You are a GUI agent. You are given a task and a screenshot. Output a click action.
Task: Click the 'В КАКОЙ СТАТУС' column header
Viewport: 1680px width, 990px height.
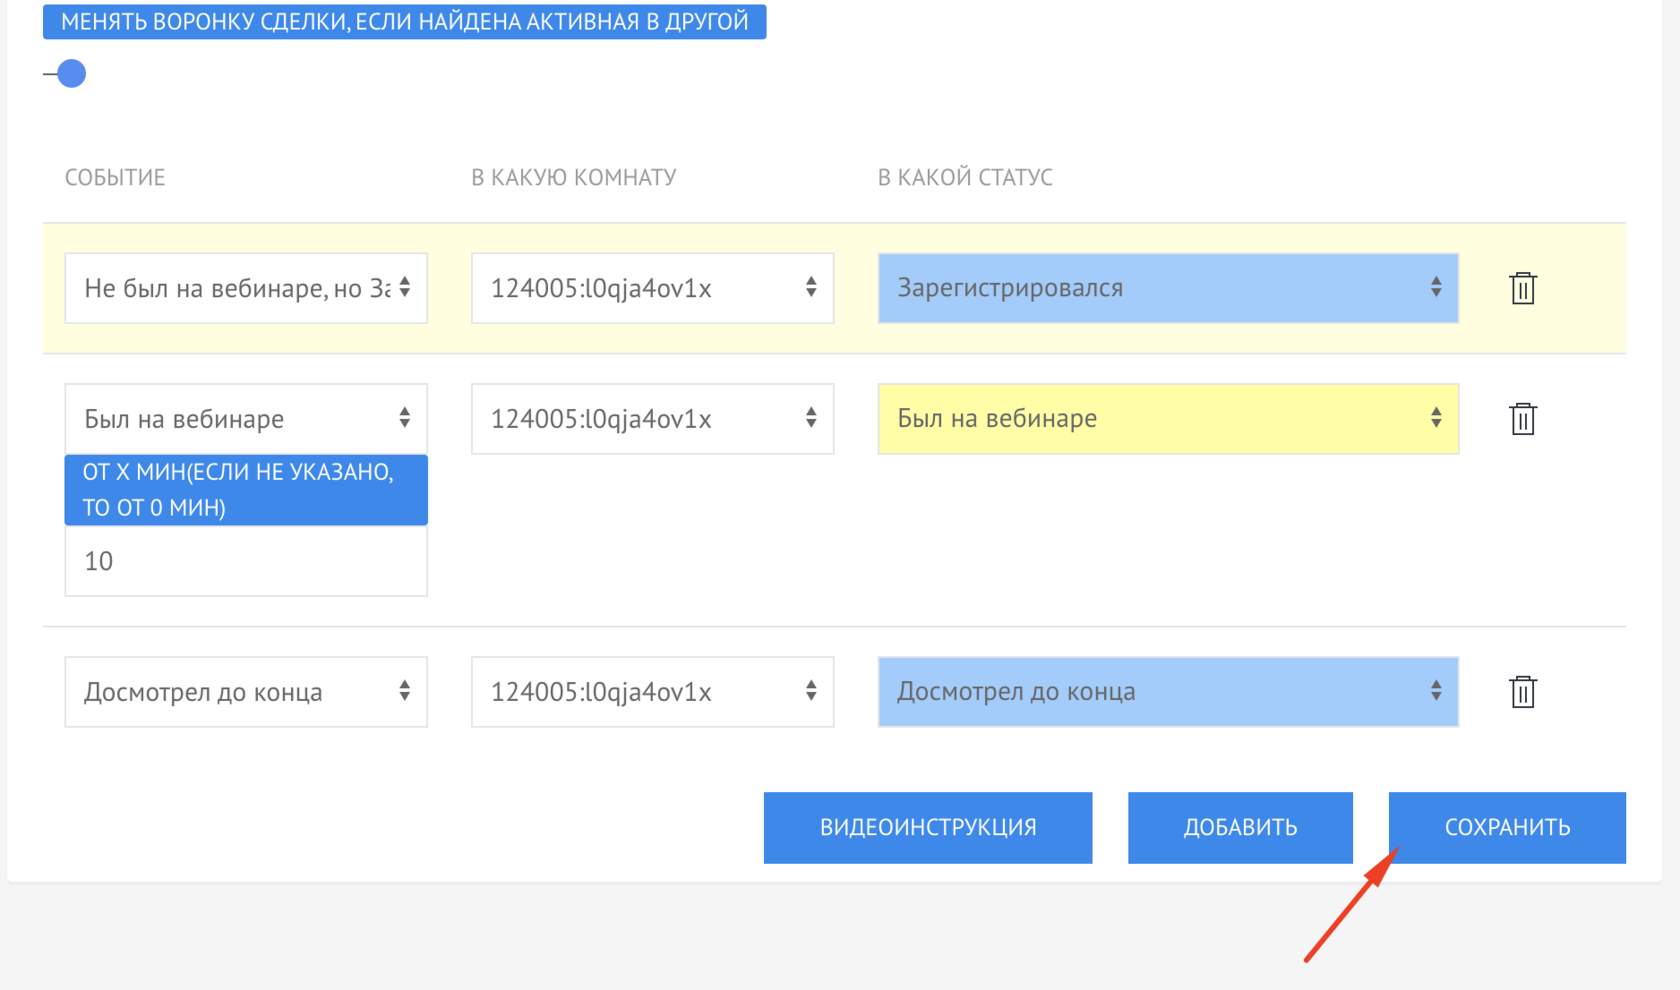point(964,177)
